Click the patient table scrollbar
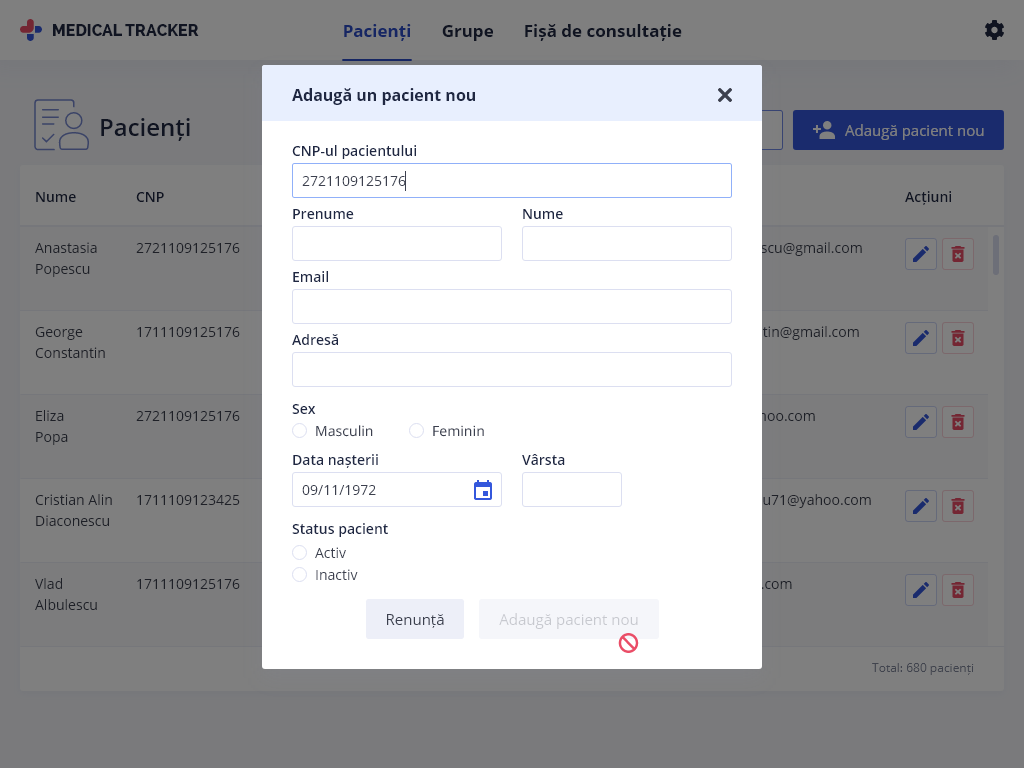Viewport: 1024px width, 768px height. (x=995, y=255)
